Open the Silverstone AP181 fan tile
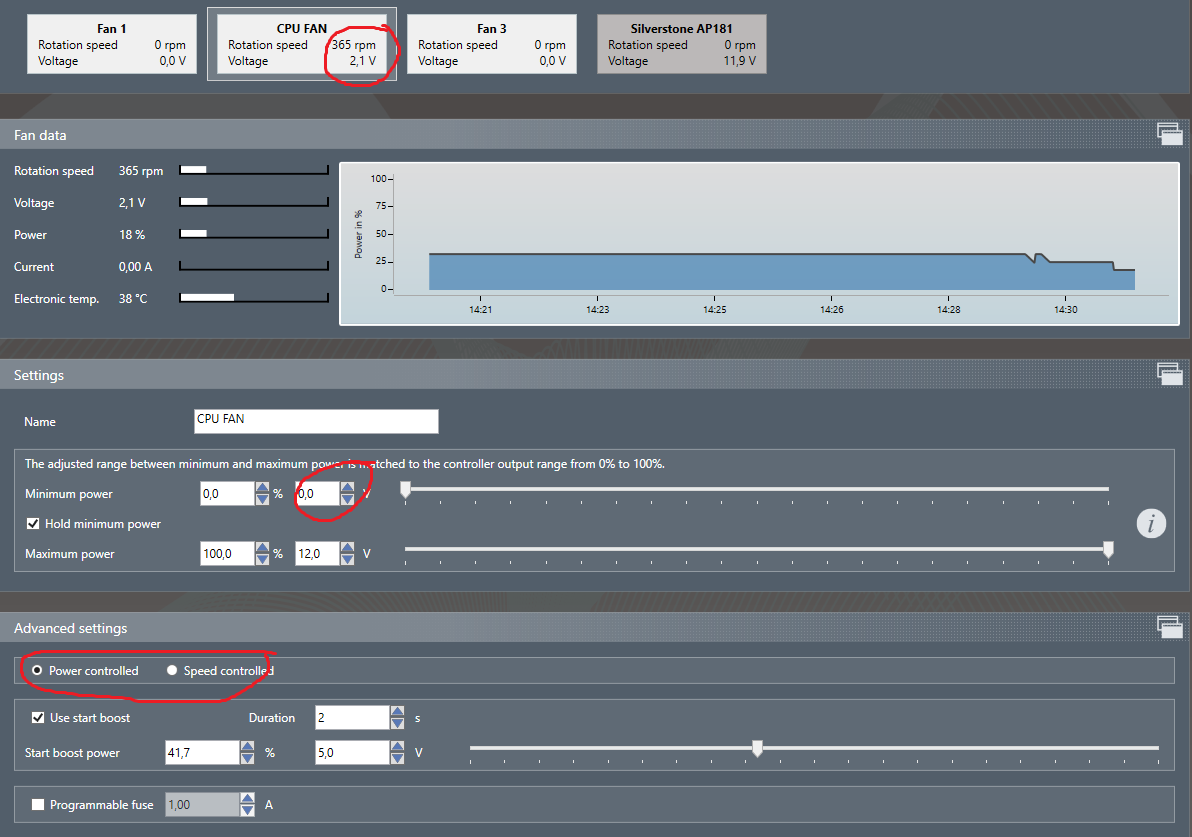This screenshot has width=1192, height=837. tap(681, 45)
